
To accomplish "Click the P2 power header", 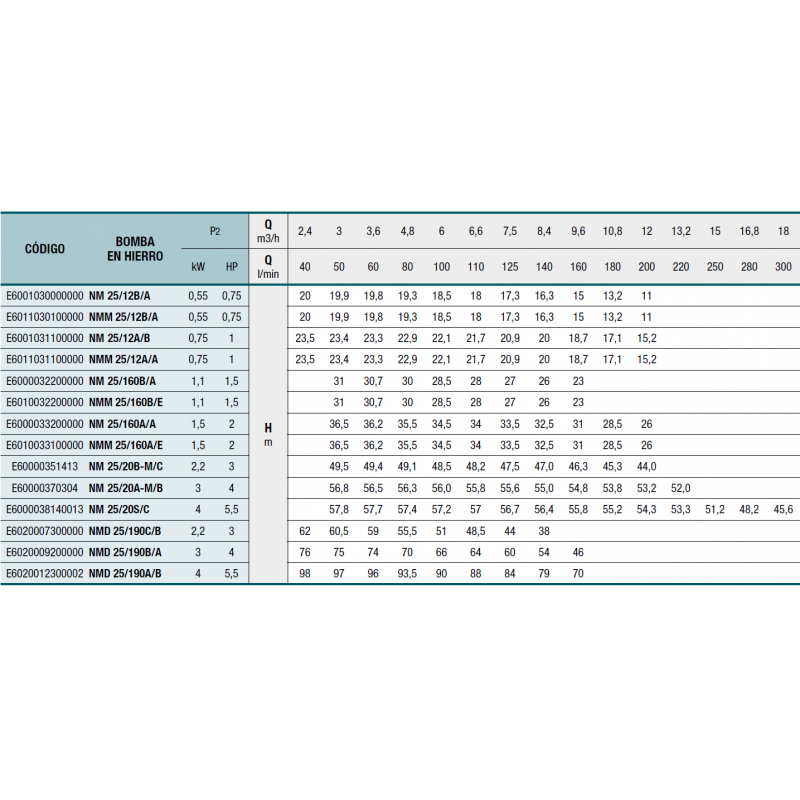I will click(x=214, y=231).
